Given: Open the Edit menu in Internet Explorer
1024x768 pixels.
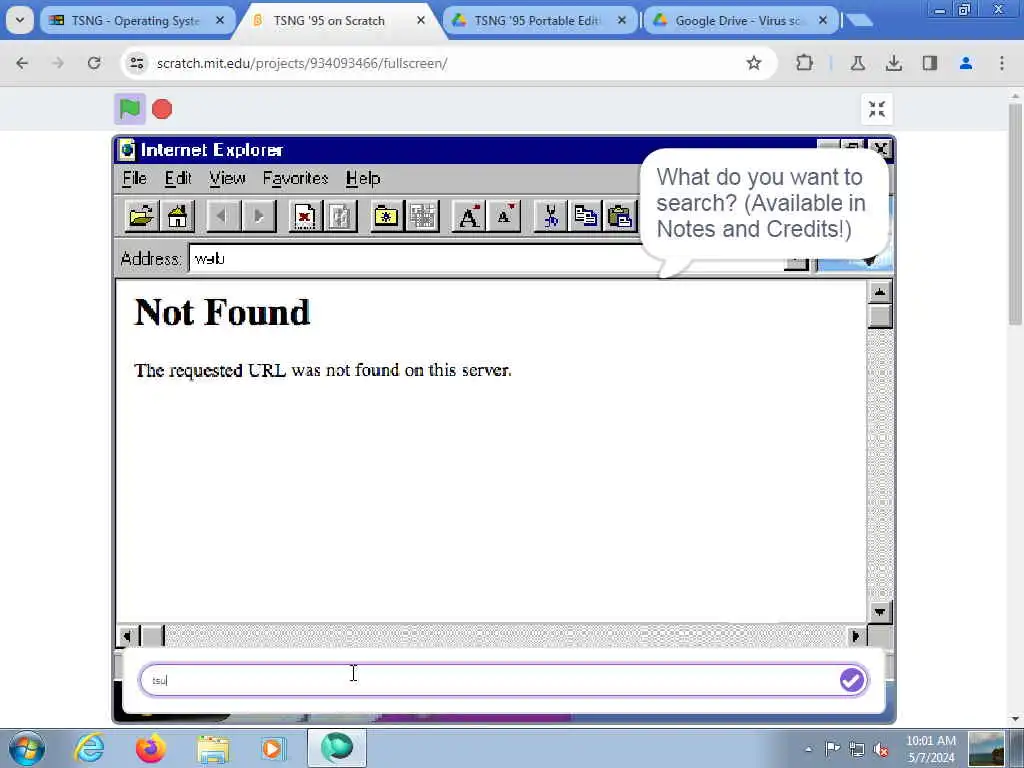Looking at the screenshot, I should pyautogui.click(x=178, y=178).
